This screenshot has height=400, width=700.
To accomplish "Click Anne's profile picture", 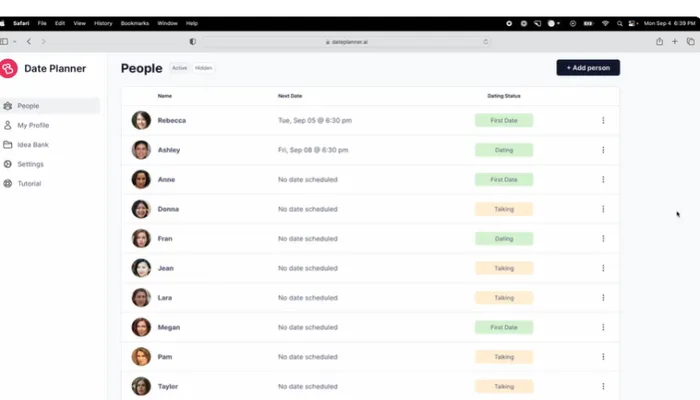I will coord(141,180).
